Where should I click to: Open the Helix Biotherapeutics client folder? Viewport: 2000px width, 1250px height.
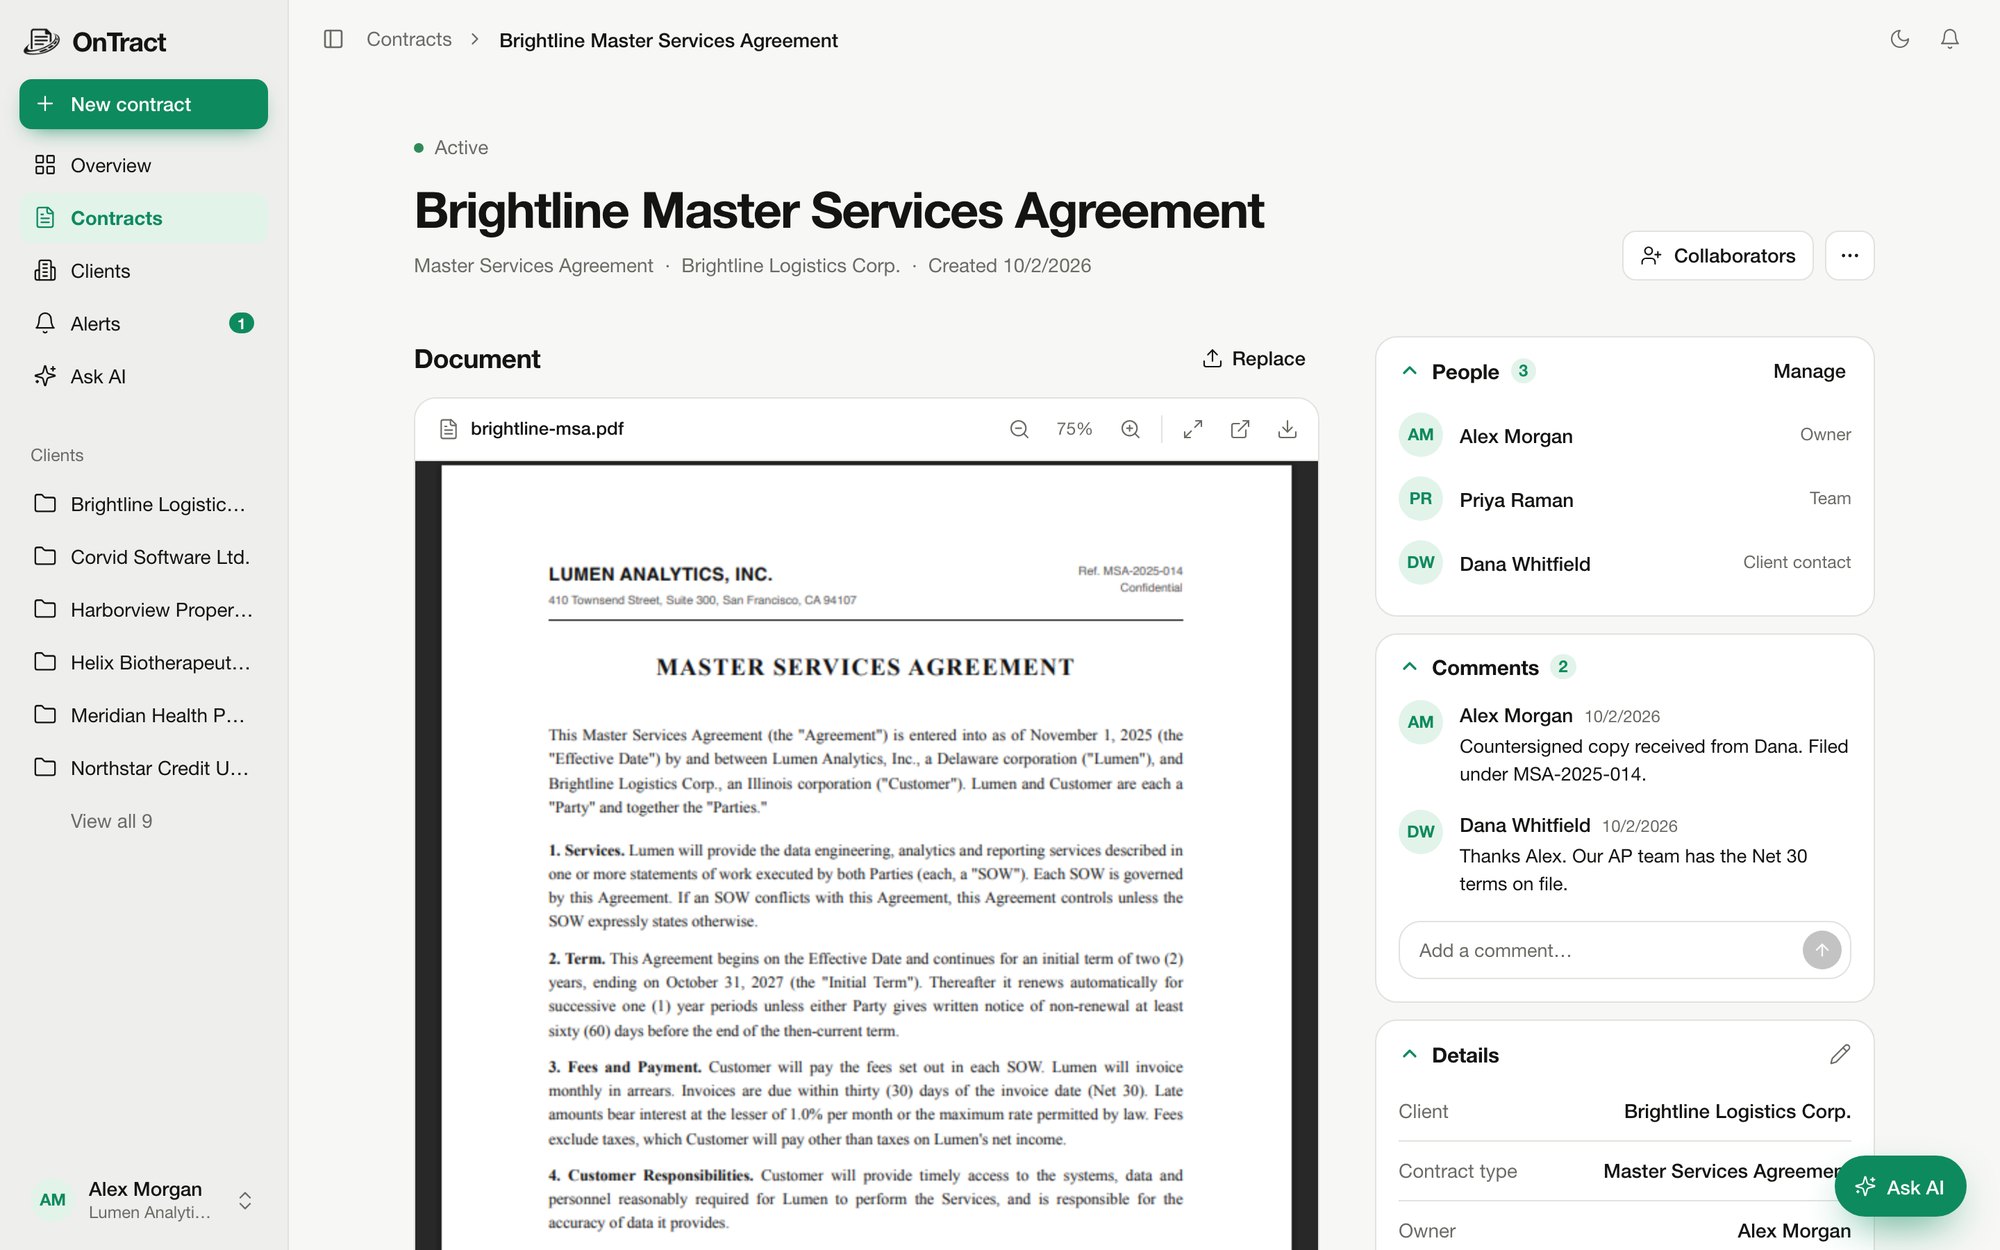point(144,663)
